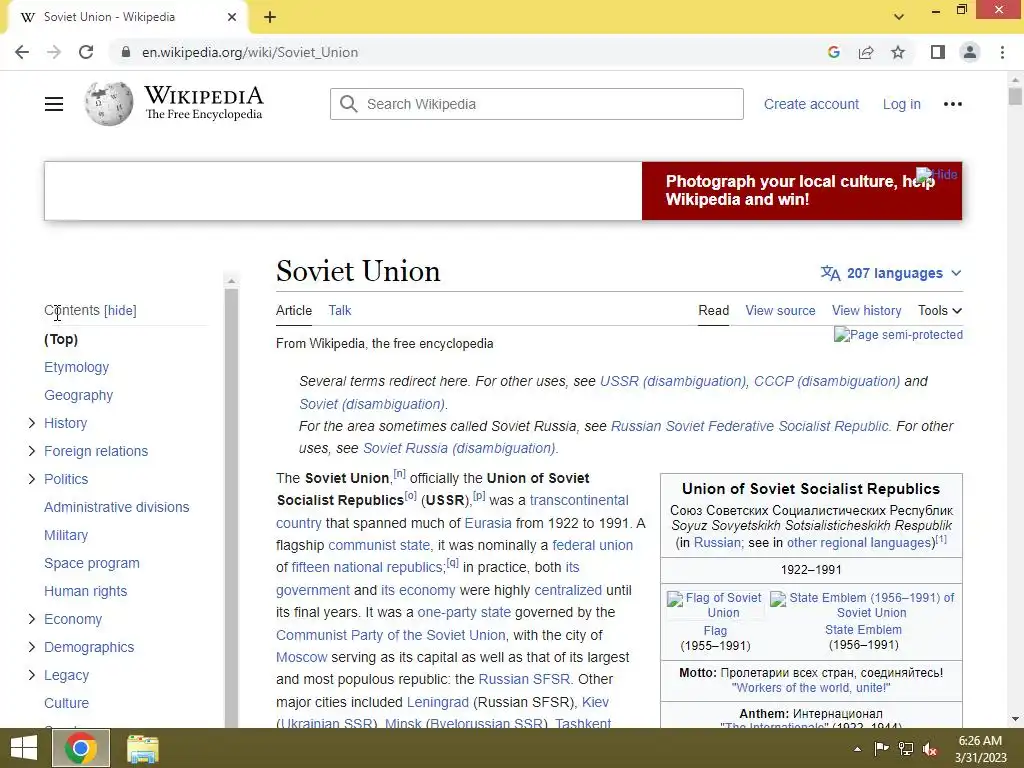Click the muted volume tray icon
This screenshot has height=768, width=1024.
(x=929, y=749)
